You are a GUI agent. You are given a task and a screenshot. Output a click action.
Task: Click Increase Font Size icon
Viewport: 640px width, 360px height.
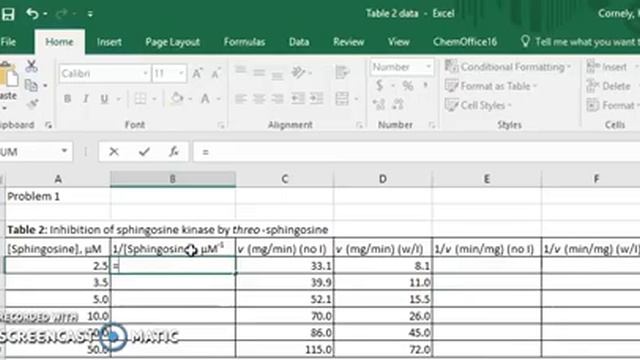pos(198,73)
